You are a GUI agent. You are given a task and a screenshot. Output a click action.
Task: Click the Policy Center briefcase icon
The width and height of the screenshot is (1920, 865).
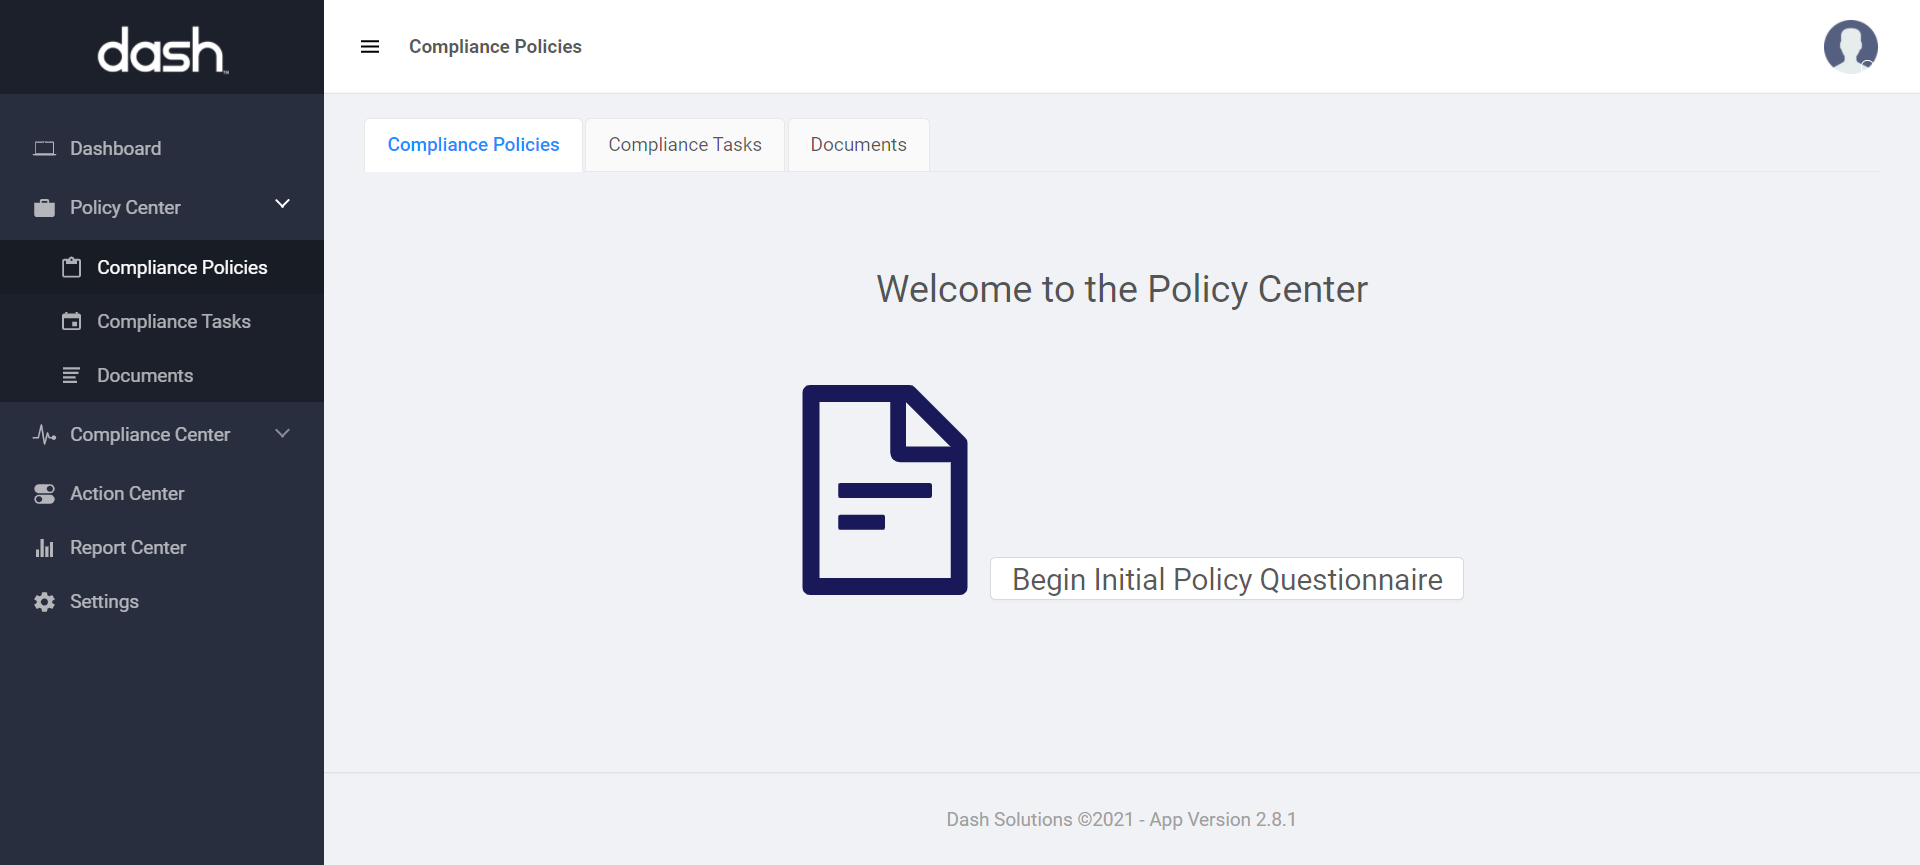click(x=44, y=208)
